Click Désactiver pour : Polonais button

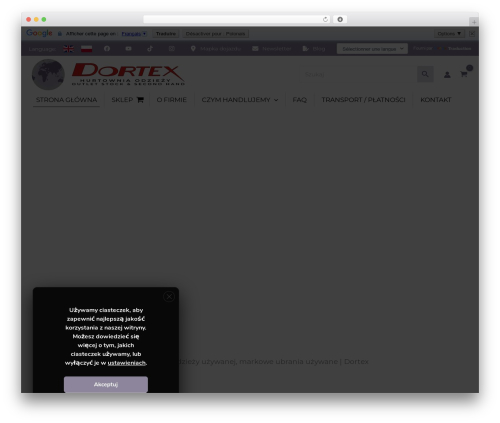(215, 34)
